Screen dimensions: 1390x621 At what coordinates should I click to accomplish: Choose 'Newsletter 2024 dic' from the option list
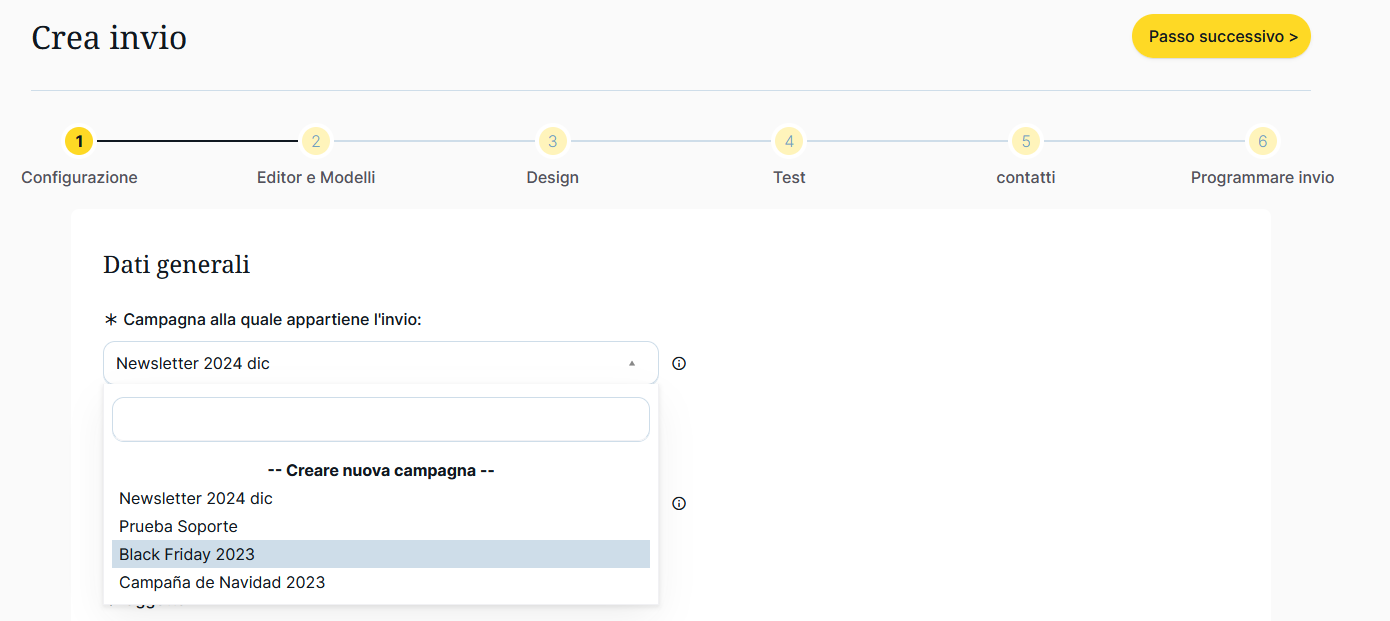click(196, 498)
